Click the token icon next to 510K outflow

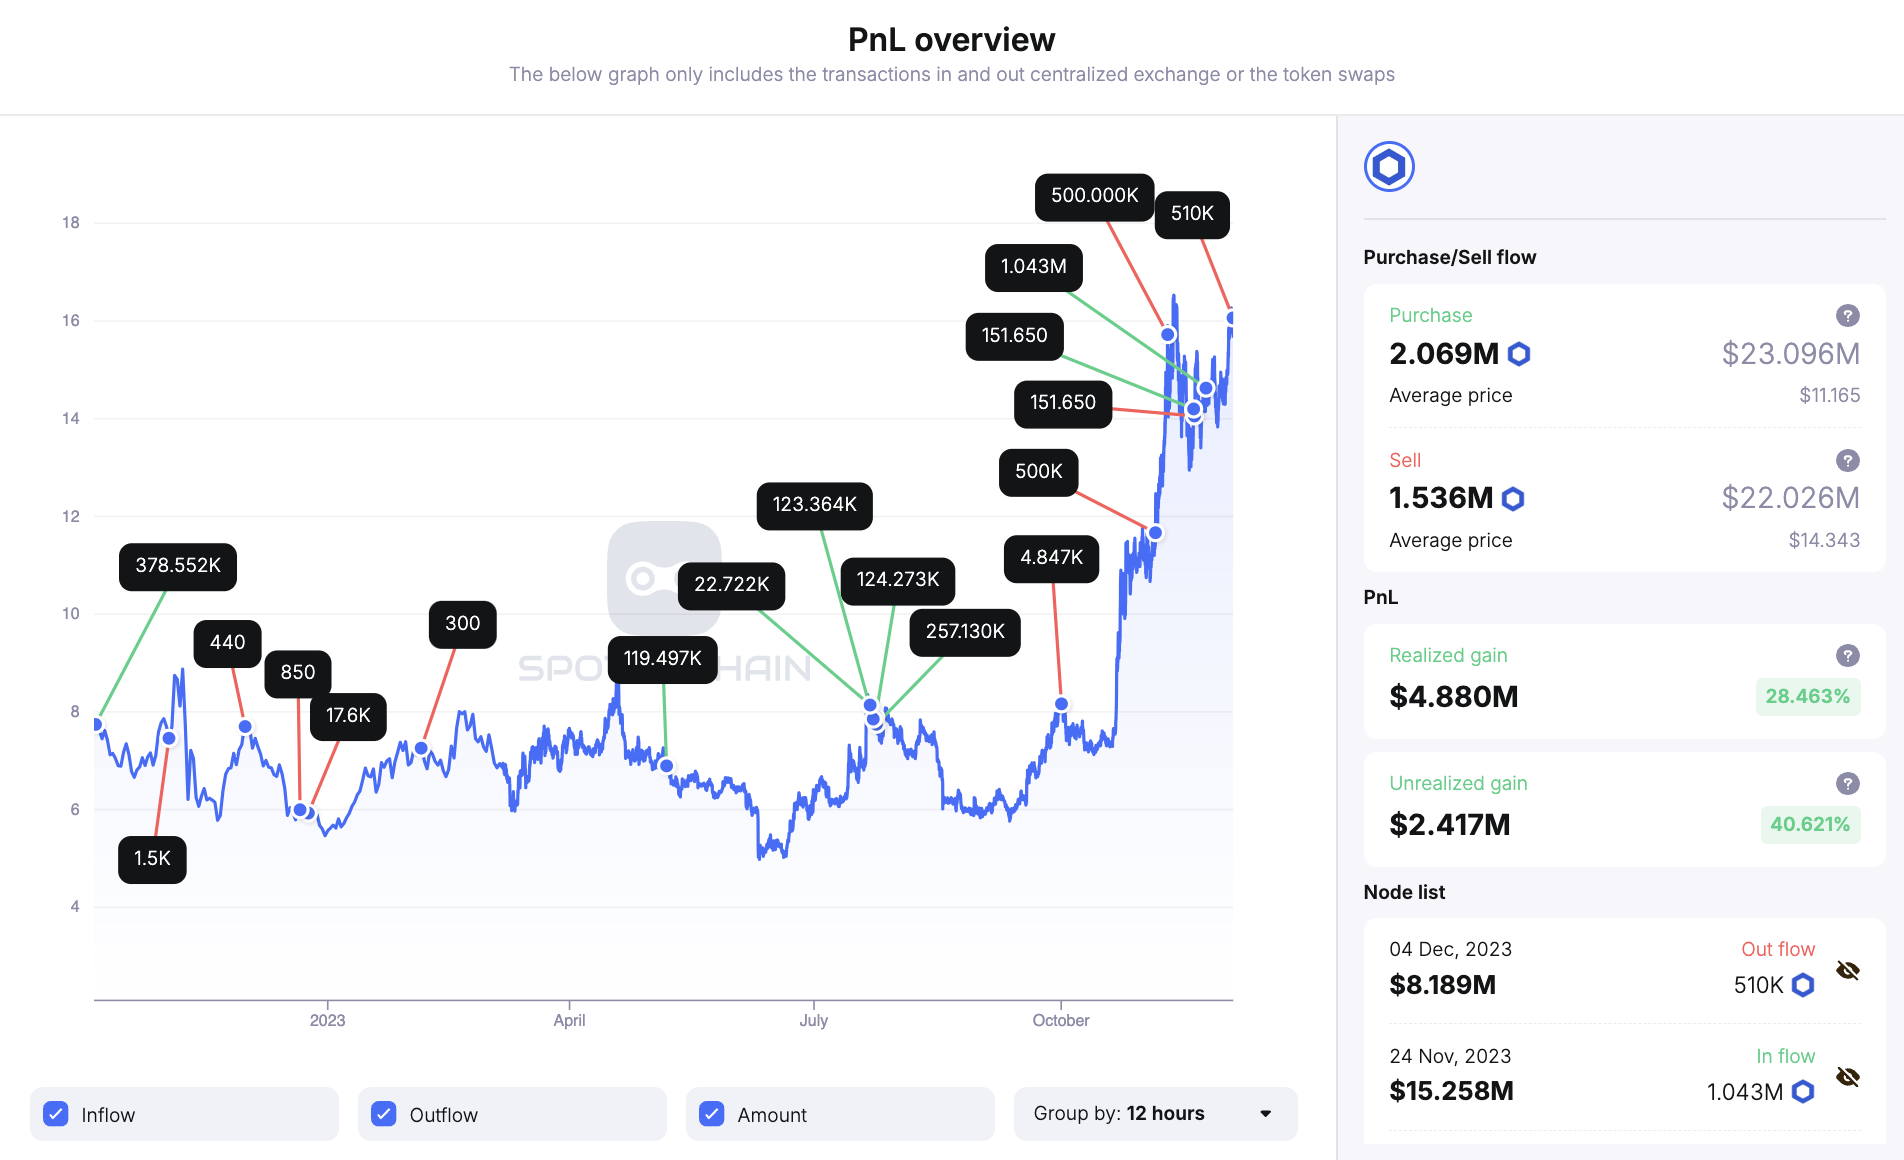point(1802,986)
